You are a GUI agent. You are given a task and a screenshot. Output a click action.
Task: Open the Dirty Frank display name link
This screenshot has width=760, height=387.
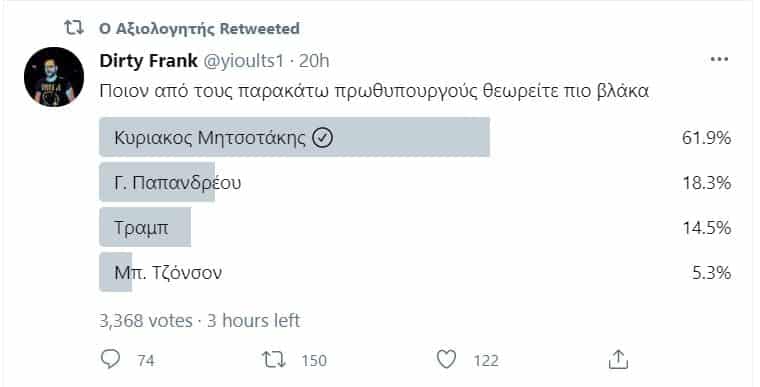point(148,61)
